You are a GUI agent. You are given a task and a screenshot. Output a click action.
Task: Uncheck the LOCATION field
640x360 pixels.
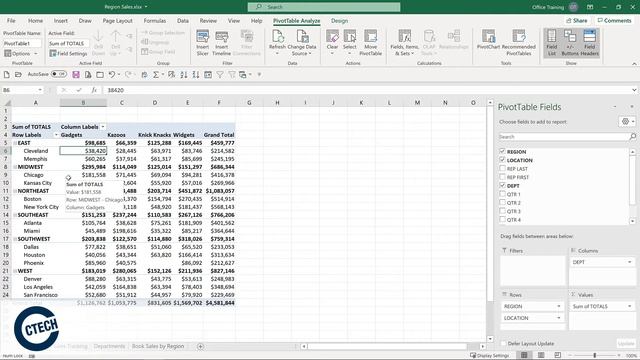502,160
